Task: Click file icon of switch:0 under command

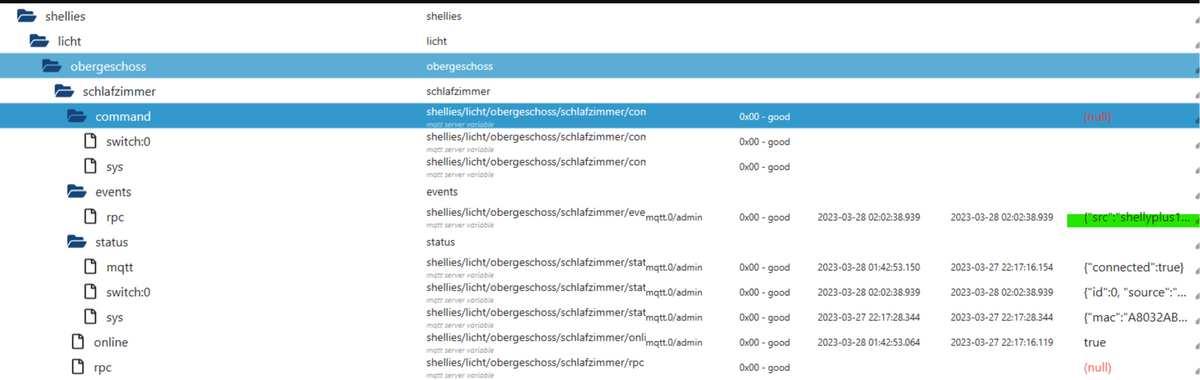Action: [x=89, y=142]
